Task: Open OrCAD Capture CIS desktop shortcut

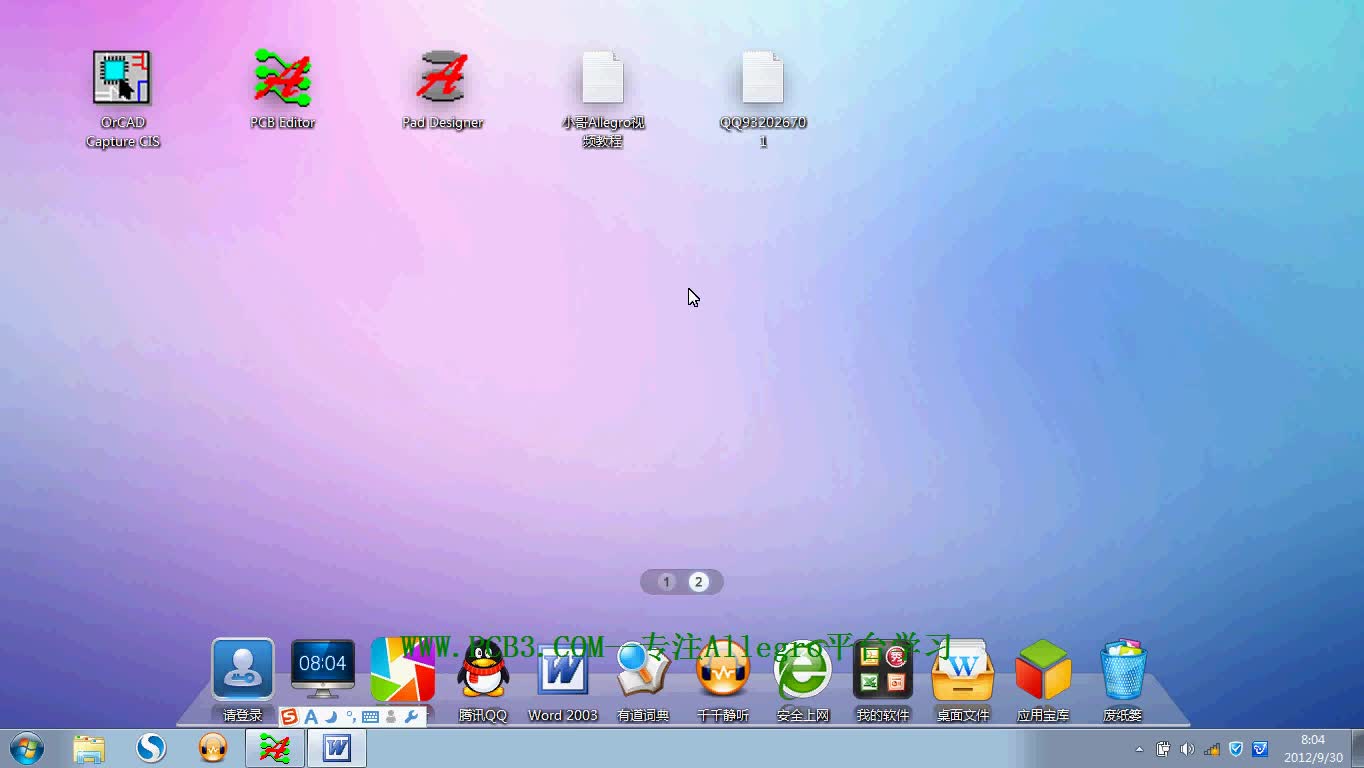Action: point(122,78)
